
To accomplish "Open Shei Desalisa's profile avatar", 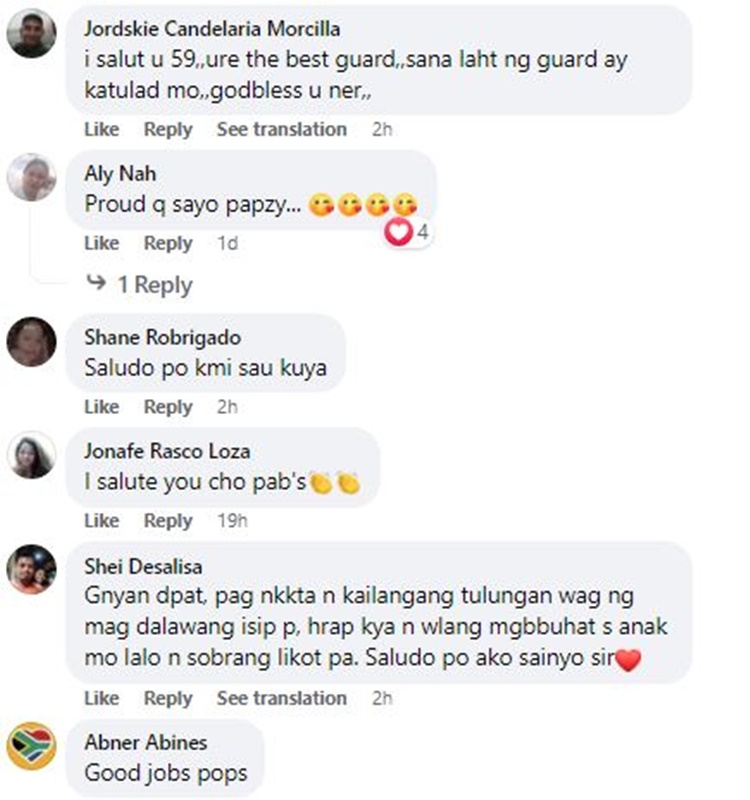I will point(32,569).
